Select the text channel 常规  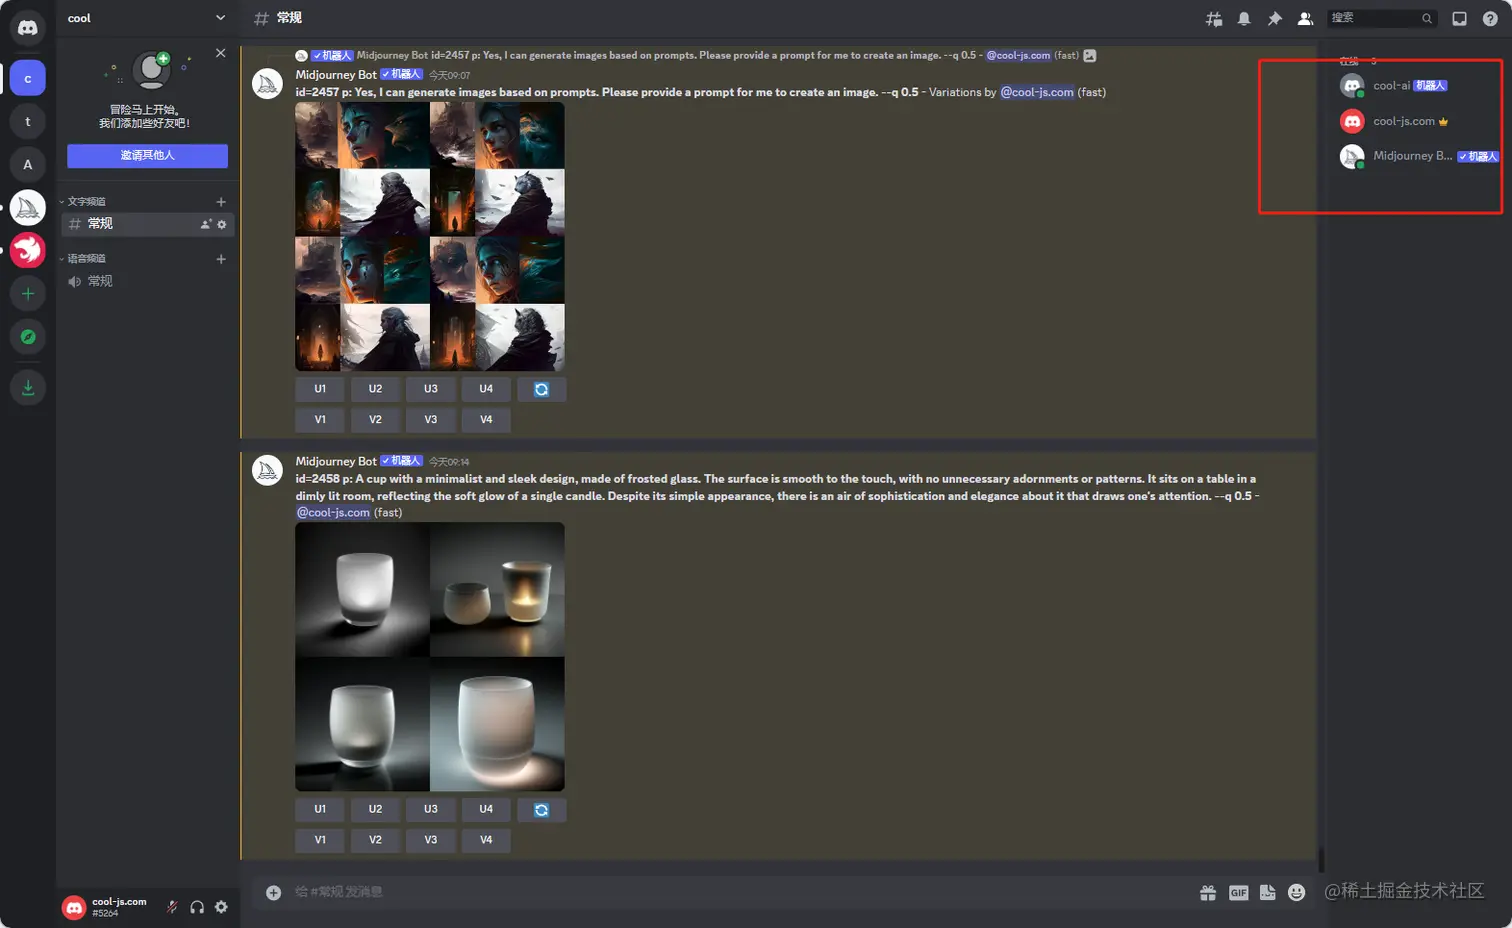(x=148, y=224)
